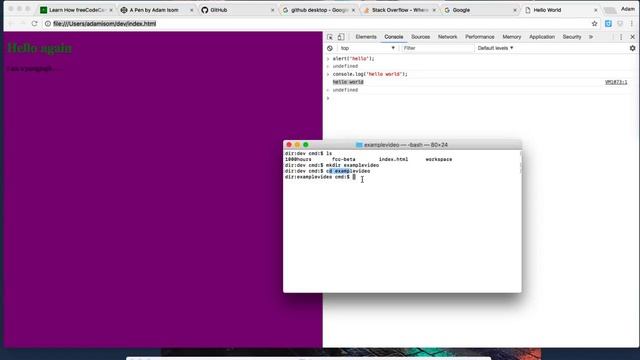
Task: Click the terminal's green zoom button
Action: 306,145
